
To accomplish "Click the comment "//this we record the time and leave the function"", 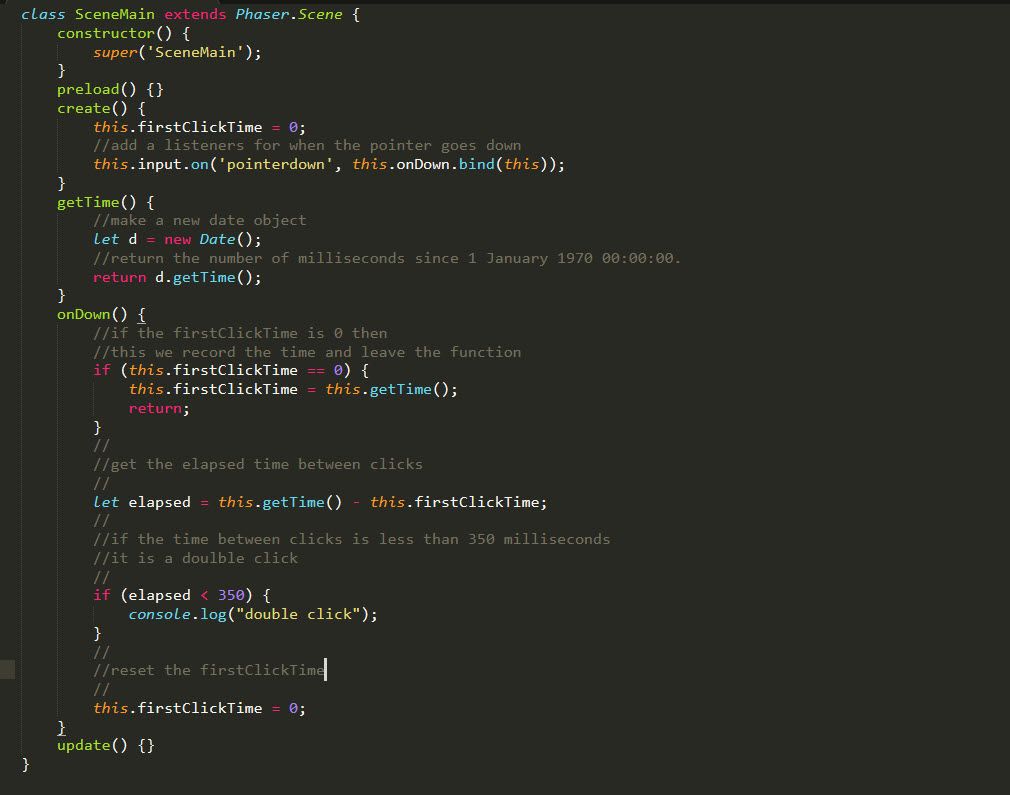I will click(307, 352).
